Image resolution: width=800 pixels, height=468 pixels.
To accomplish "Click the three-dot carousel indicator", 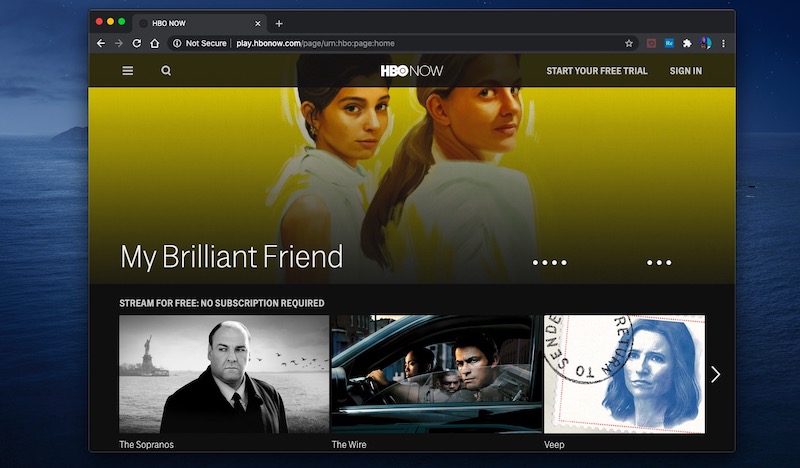I will click(x=659, y=262).
